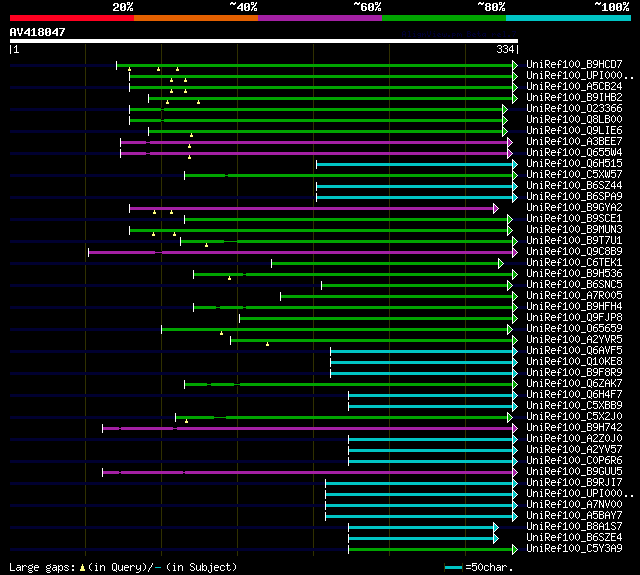Click UniRef100_Q655W4 label
Image resolution: width=640 pixels, height=575 pixels.
(574, 153)
